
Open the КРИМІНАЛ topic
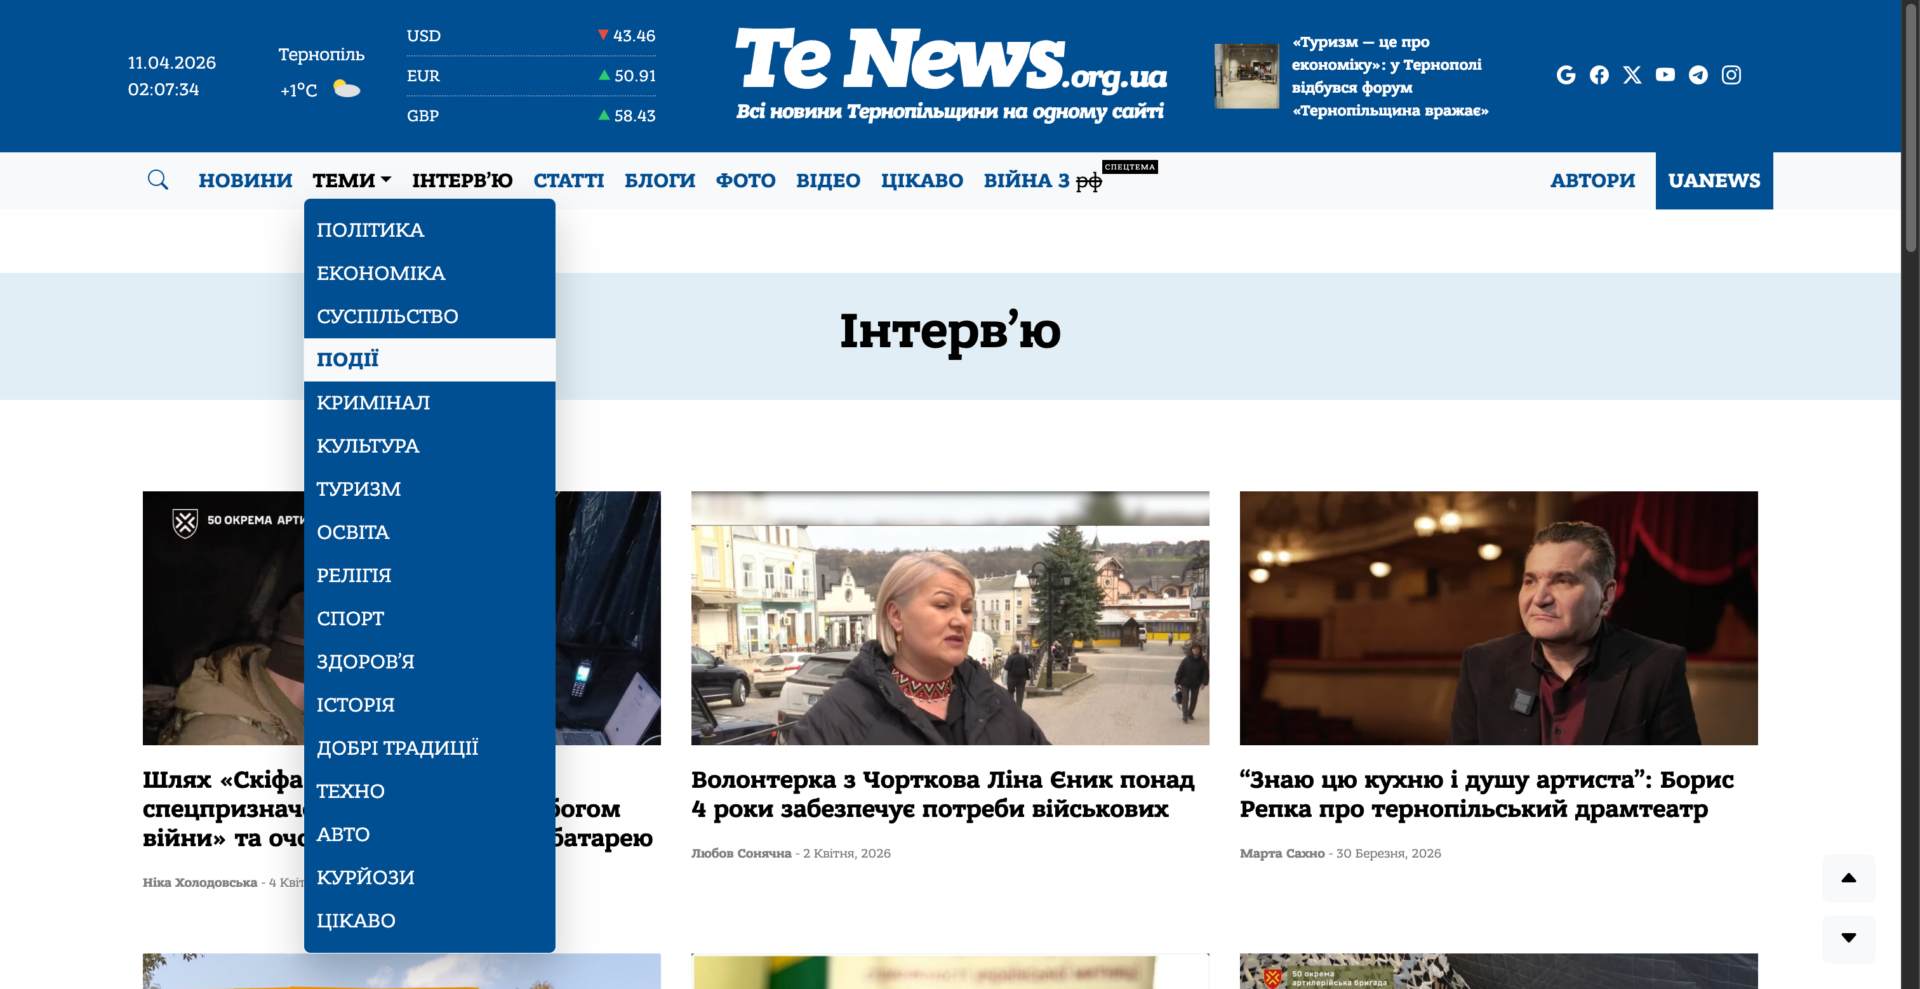429,402
